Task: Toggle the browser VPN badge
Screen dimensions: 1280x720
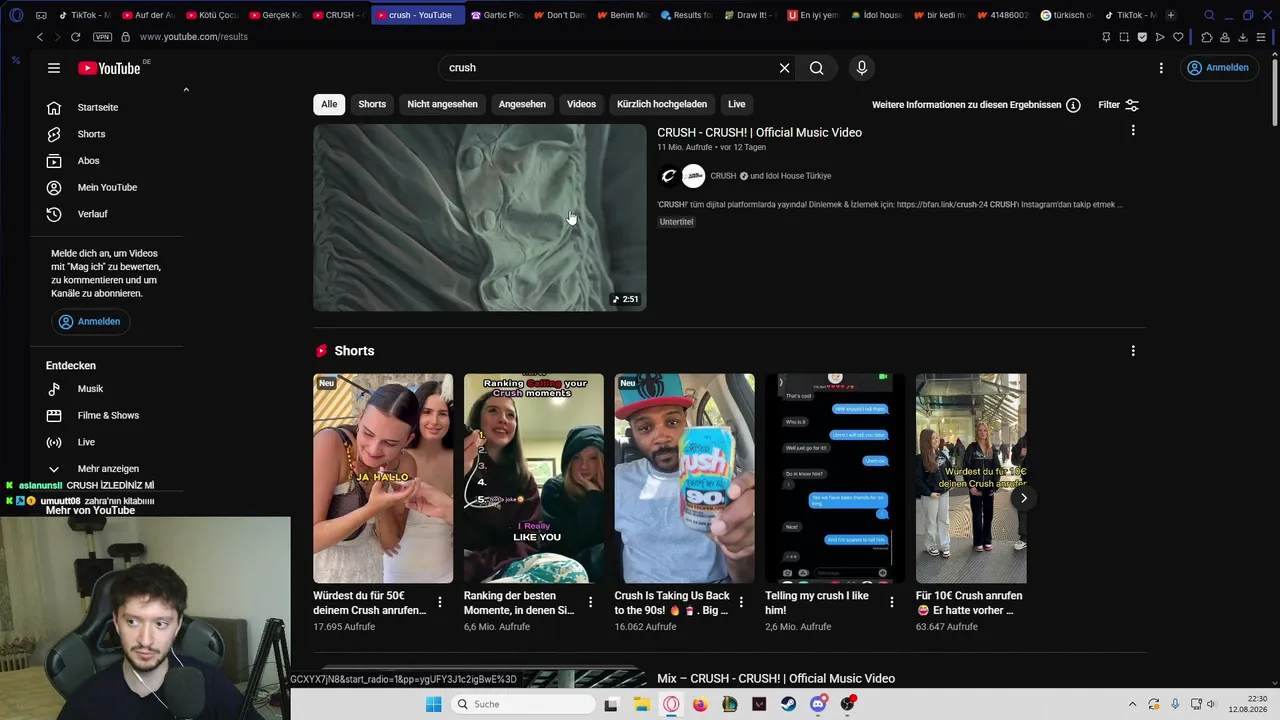Action: point(102,37)
